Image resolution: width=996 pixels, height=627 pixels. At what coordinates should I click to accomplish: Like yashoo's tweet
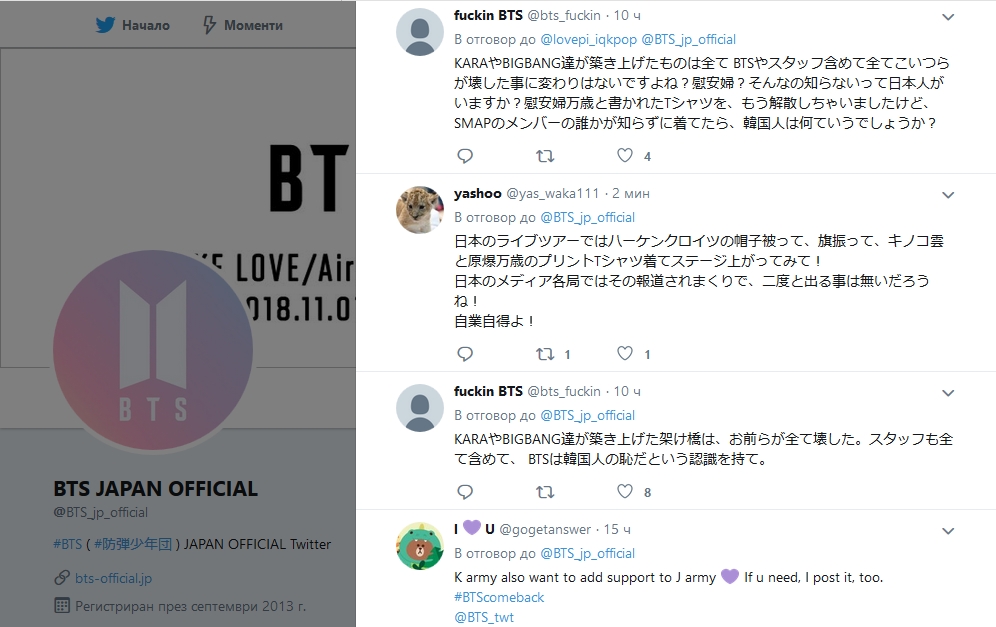tap(625, 353)
